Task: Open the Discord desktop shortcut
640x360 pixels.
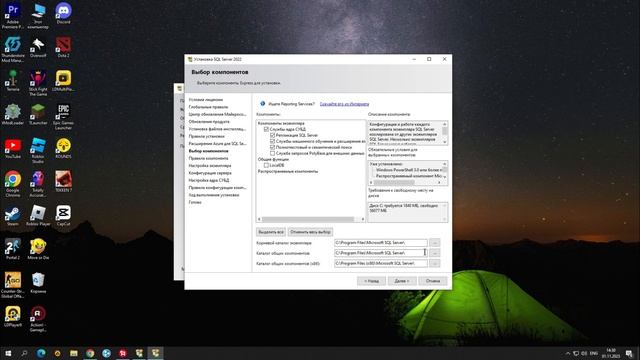Action: [x=63, y=13]
